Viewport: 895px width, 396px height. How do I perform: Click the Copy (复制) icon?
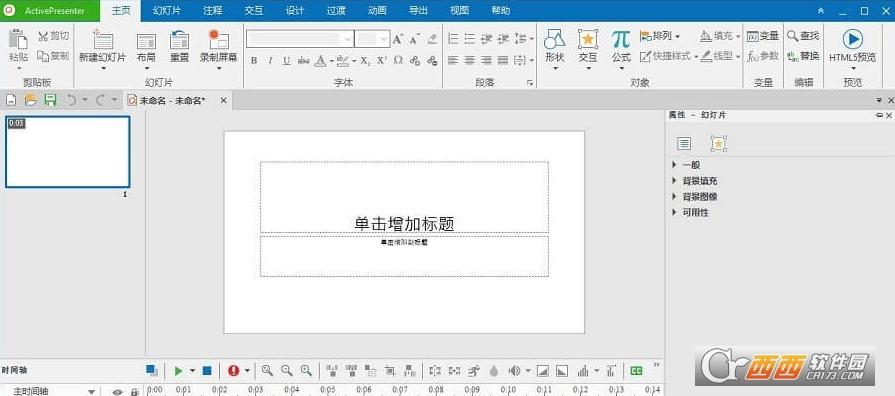[43, 56]
